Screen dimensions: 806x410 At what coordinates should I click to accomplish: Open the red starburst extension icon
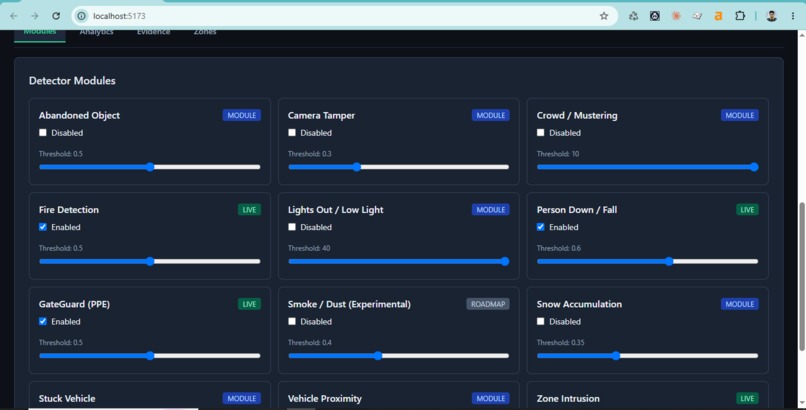(676, 16)
